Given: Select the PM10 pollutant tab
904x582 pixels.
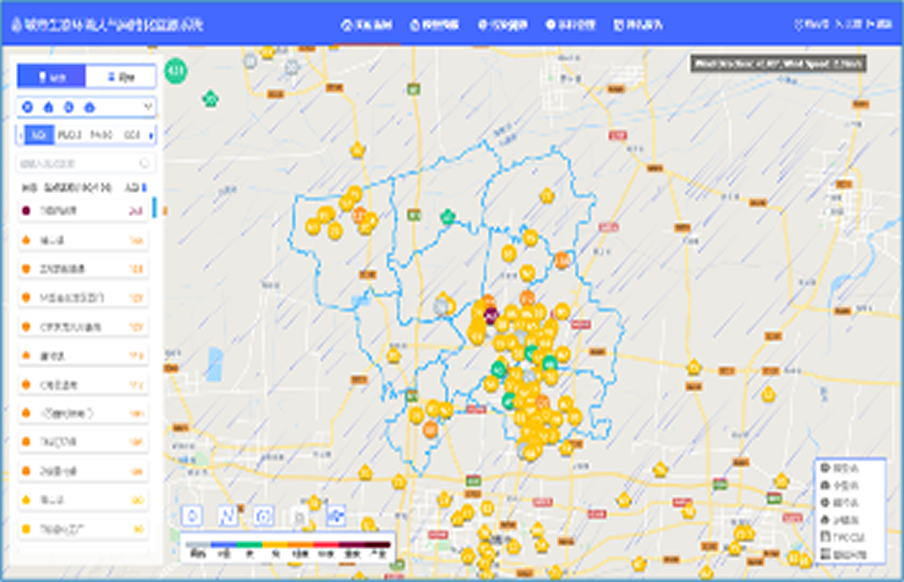Looking at the screenshot, I should (100, 134).
